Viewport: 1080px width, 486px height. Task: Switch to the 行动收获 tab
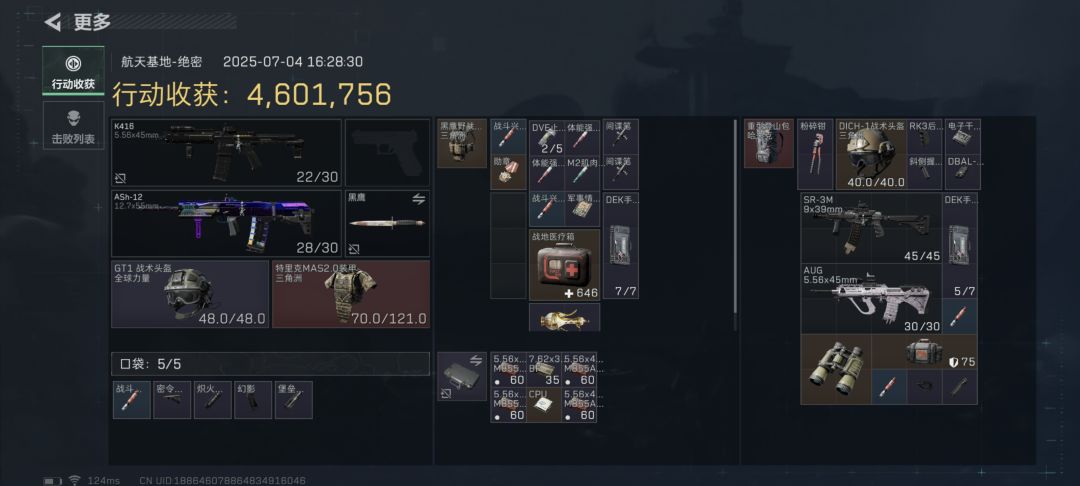[73, 72]
